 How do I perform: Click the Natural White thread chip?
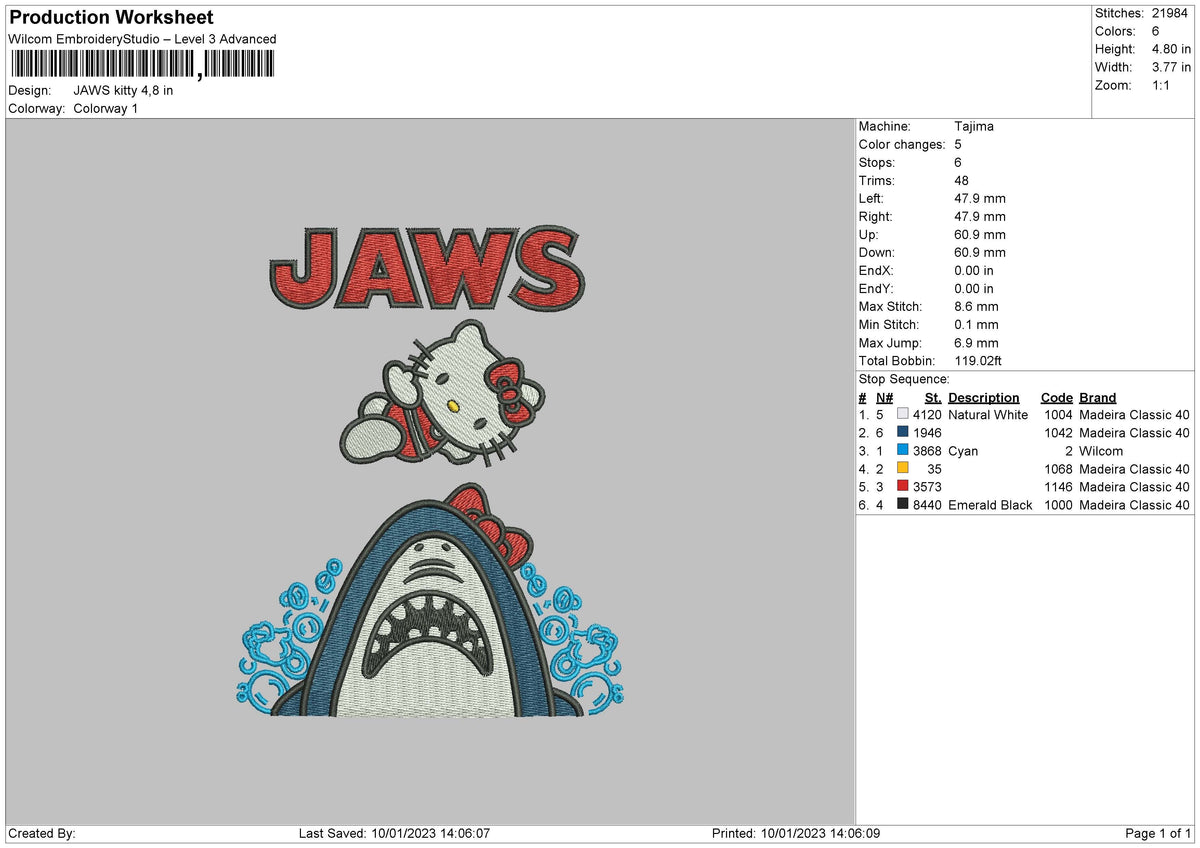pos(902,415)
